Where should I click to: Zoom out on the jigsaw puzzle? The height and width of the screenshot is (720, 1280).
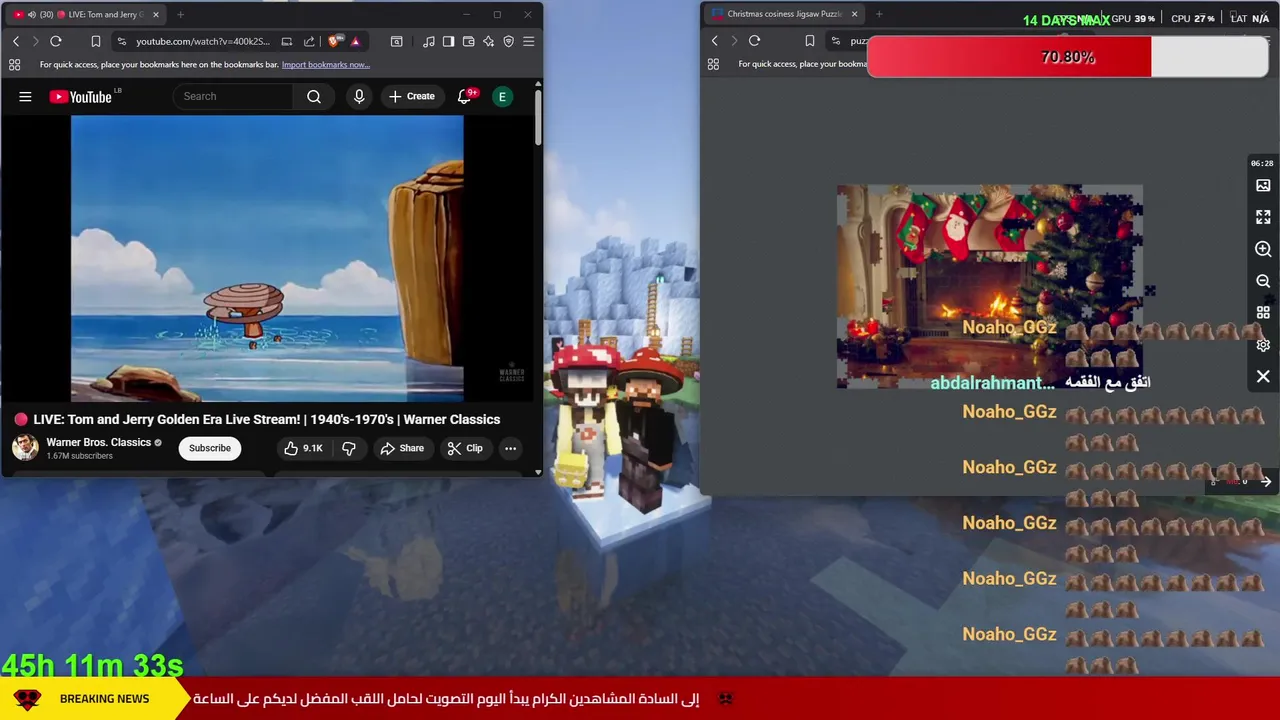[1263, 281]
